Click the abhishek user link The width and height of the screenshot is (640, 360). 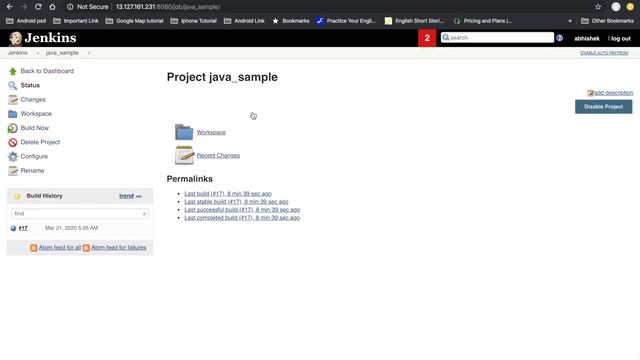pos(587,38)
